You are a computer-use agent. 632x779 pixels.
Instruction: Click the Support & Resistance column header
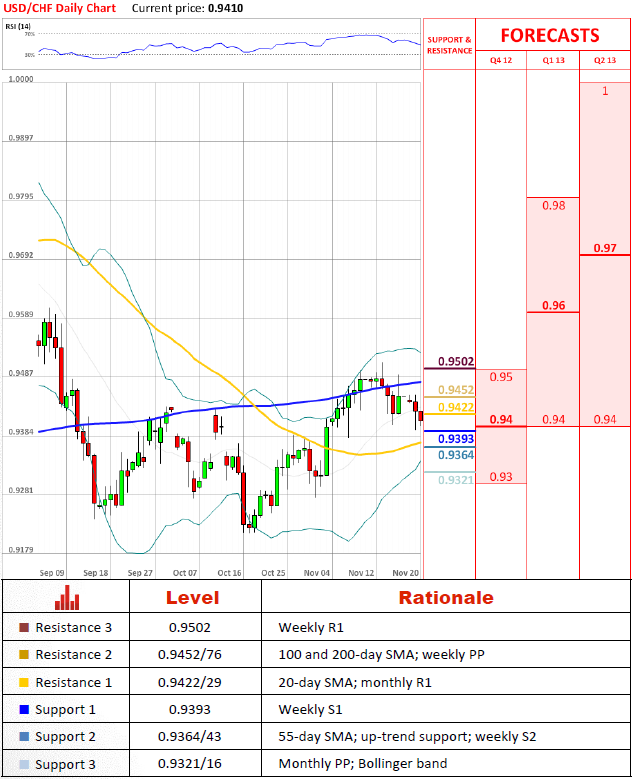tap(449, 45)
